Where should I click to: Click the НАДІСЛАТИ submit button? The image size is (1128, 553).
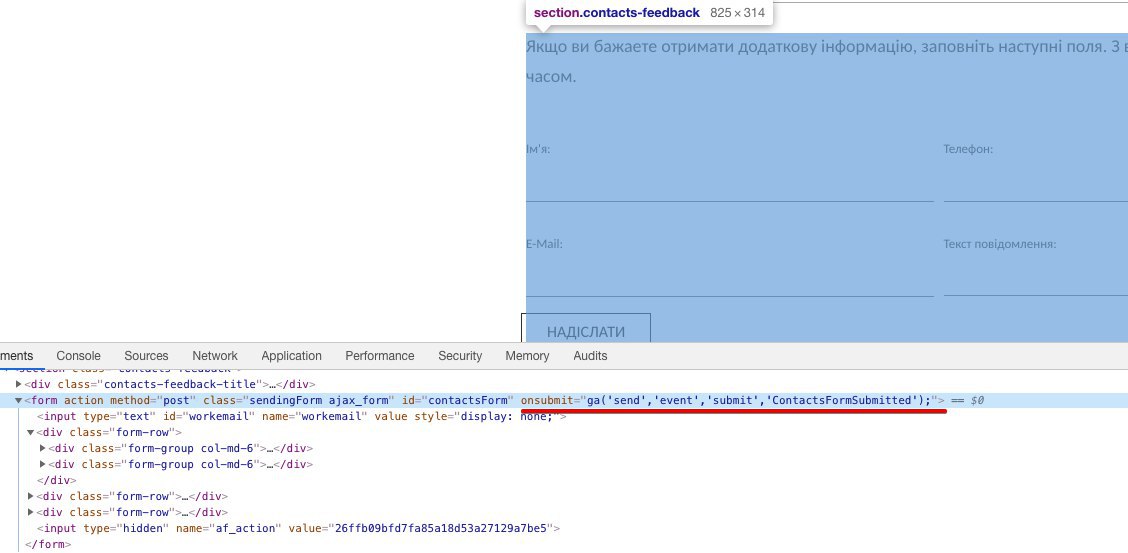point(586,329)
